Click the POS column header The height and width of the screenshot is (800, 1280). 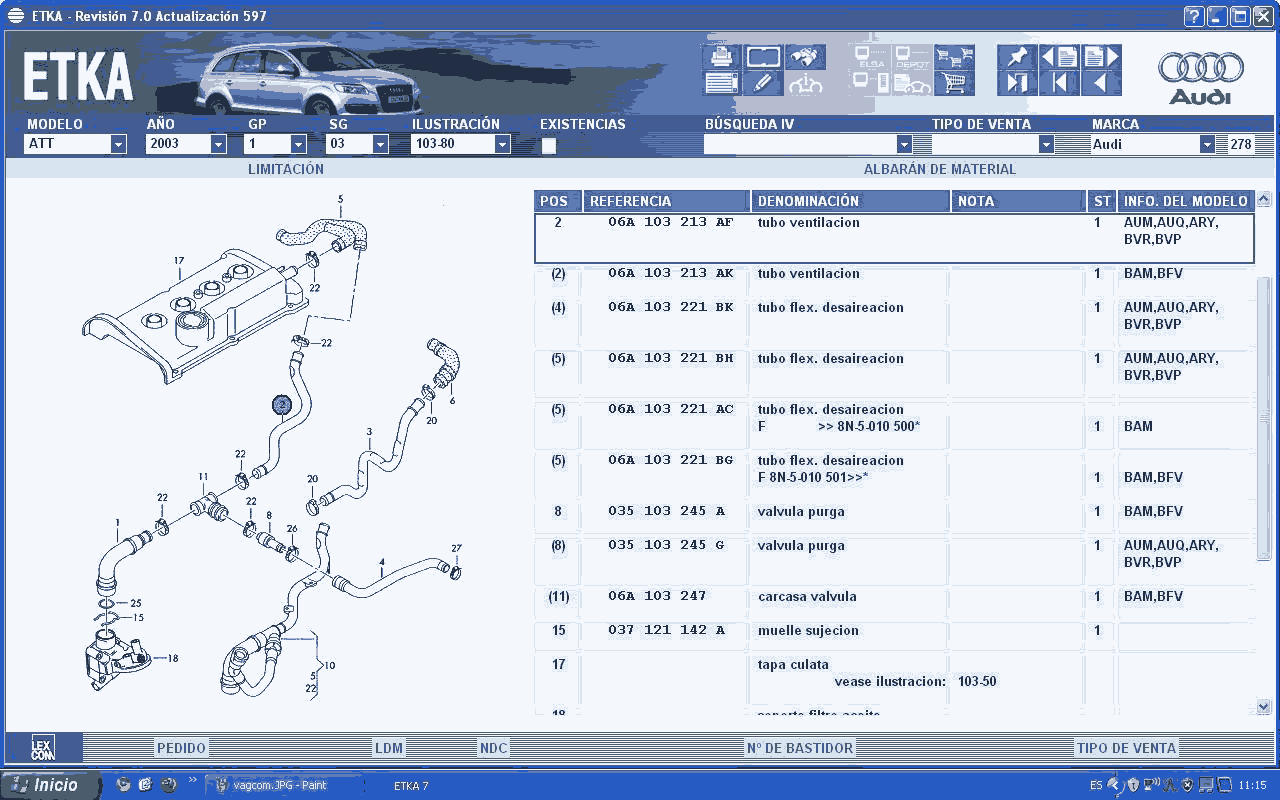point(557,201)
